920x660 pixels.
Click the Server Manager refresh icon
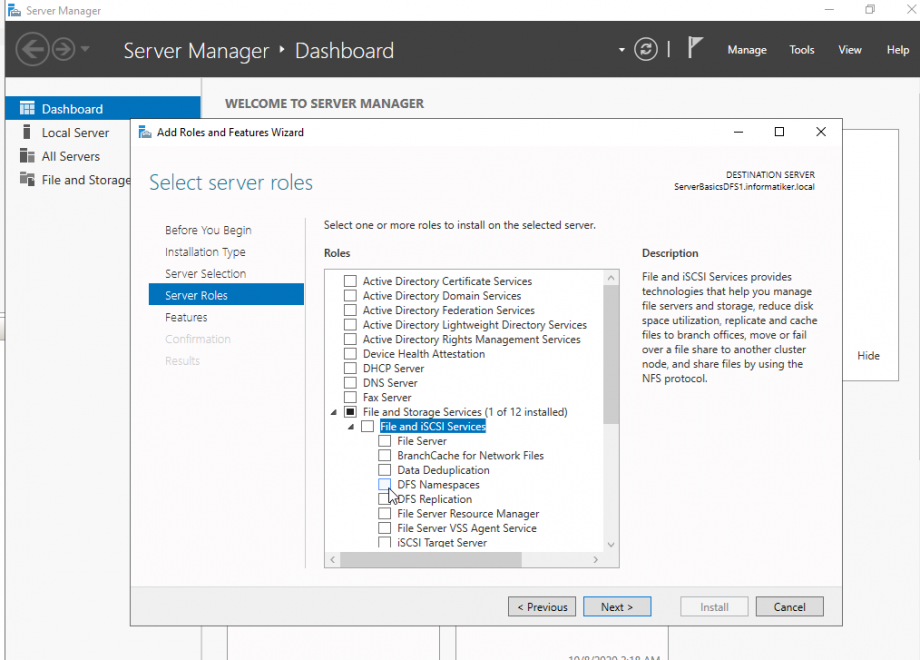click(646, 49)
